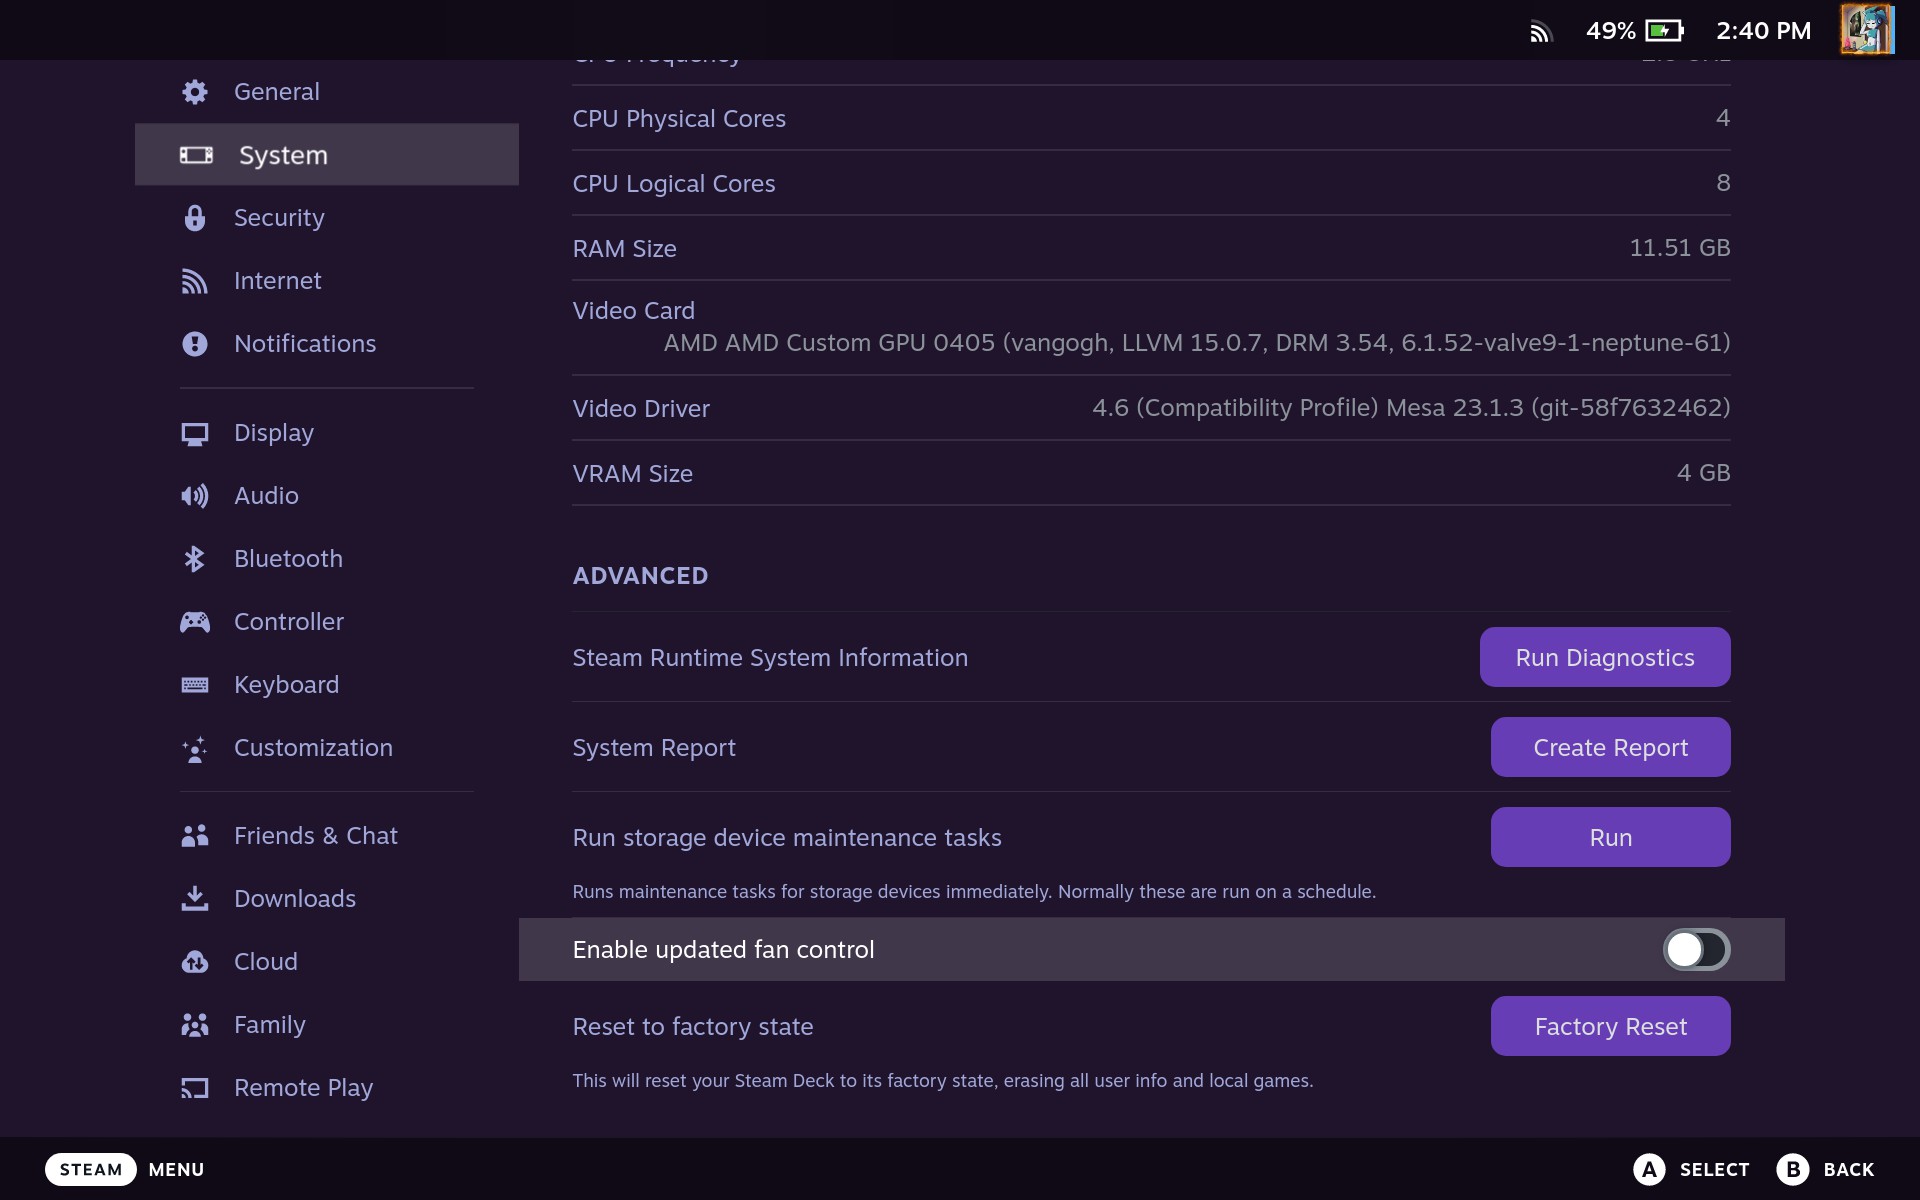Toggle Enable updated fan control switch
1920x1200 pixels.
coord(1696,950)
